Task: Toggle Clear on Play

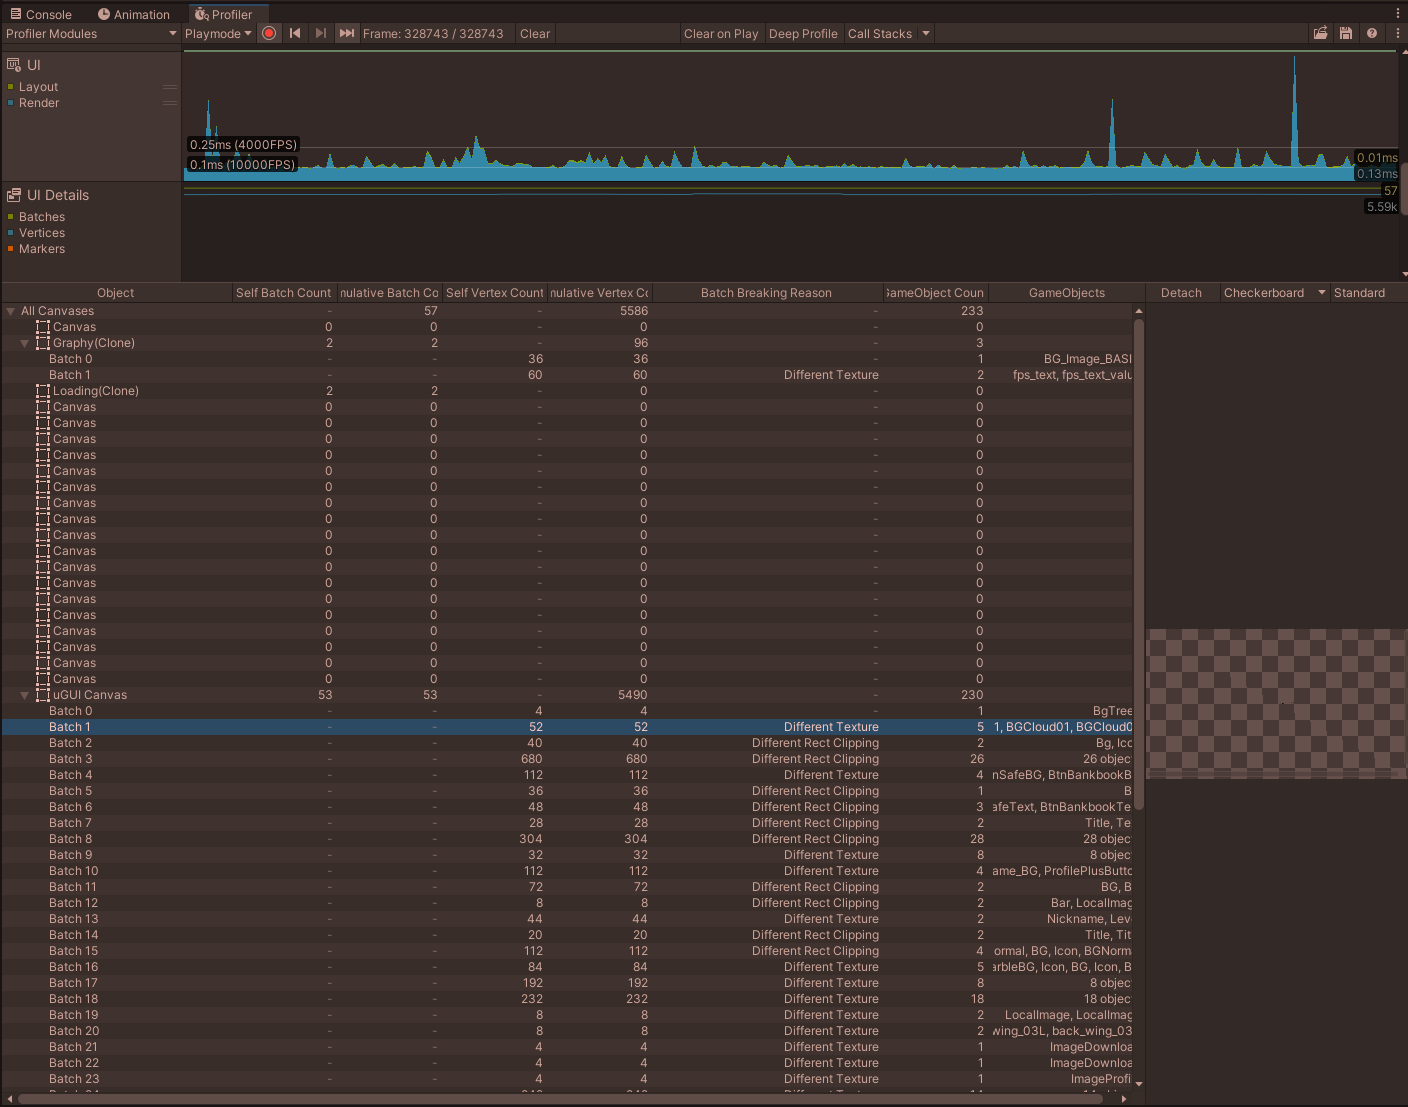Action: click(721, 33)
